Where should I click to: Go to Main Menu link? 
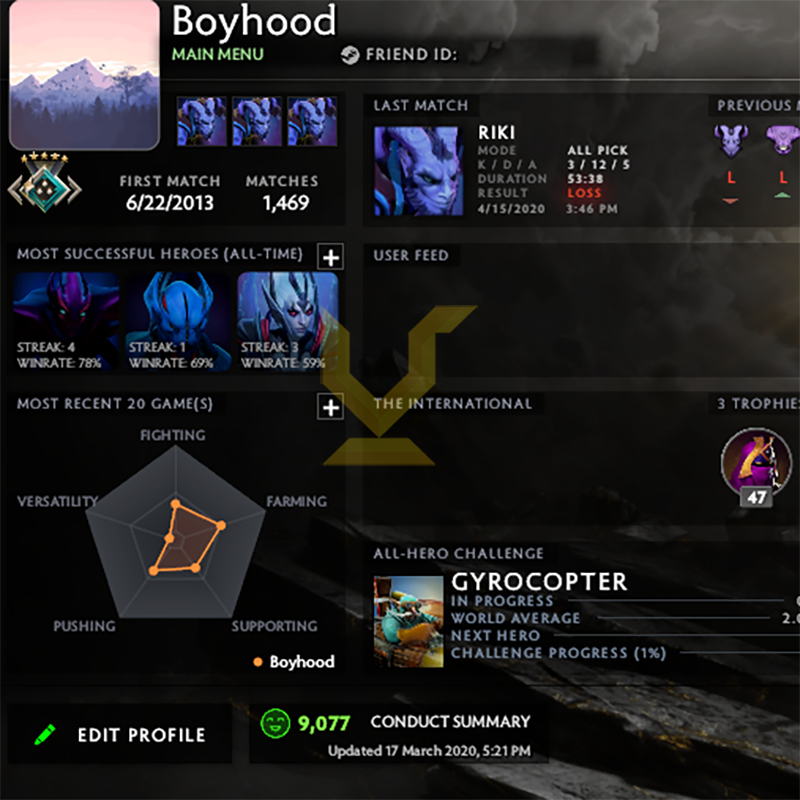218,54
